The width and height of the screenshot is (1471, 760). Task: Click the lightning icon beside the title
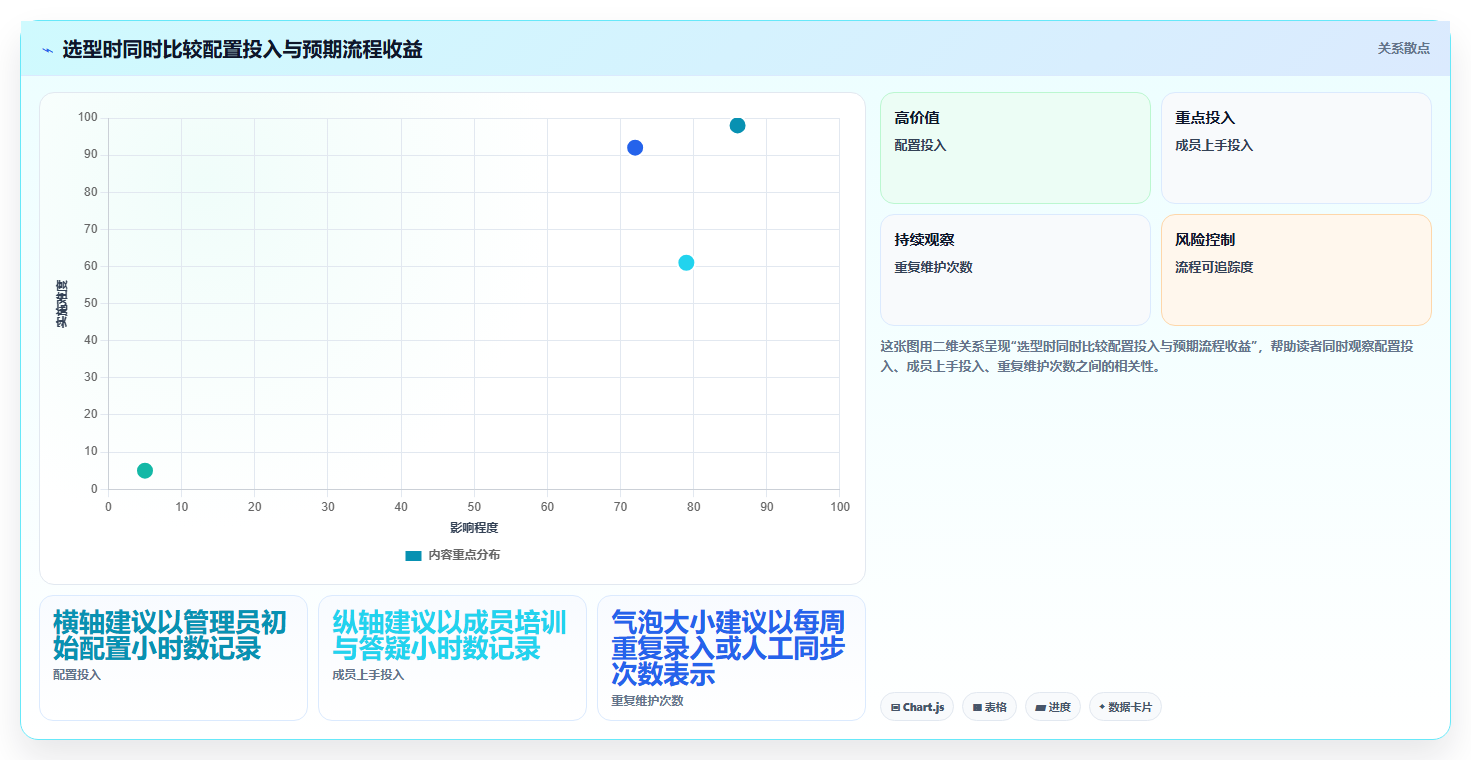(47, 49)
